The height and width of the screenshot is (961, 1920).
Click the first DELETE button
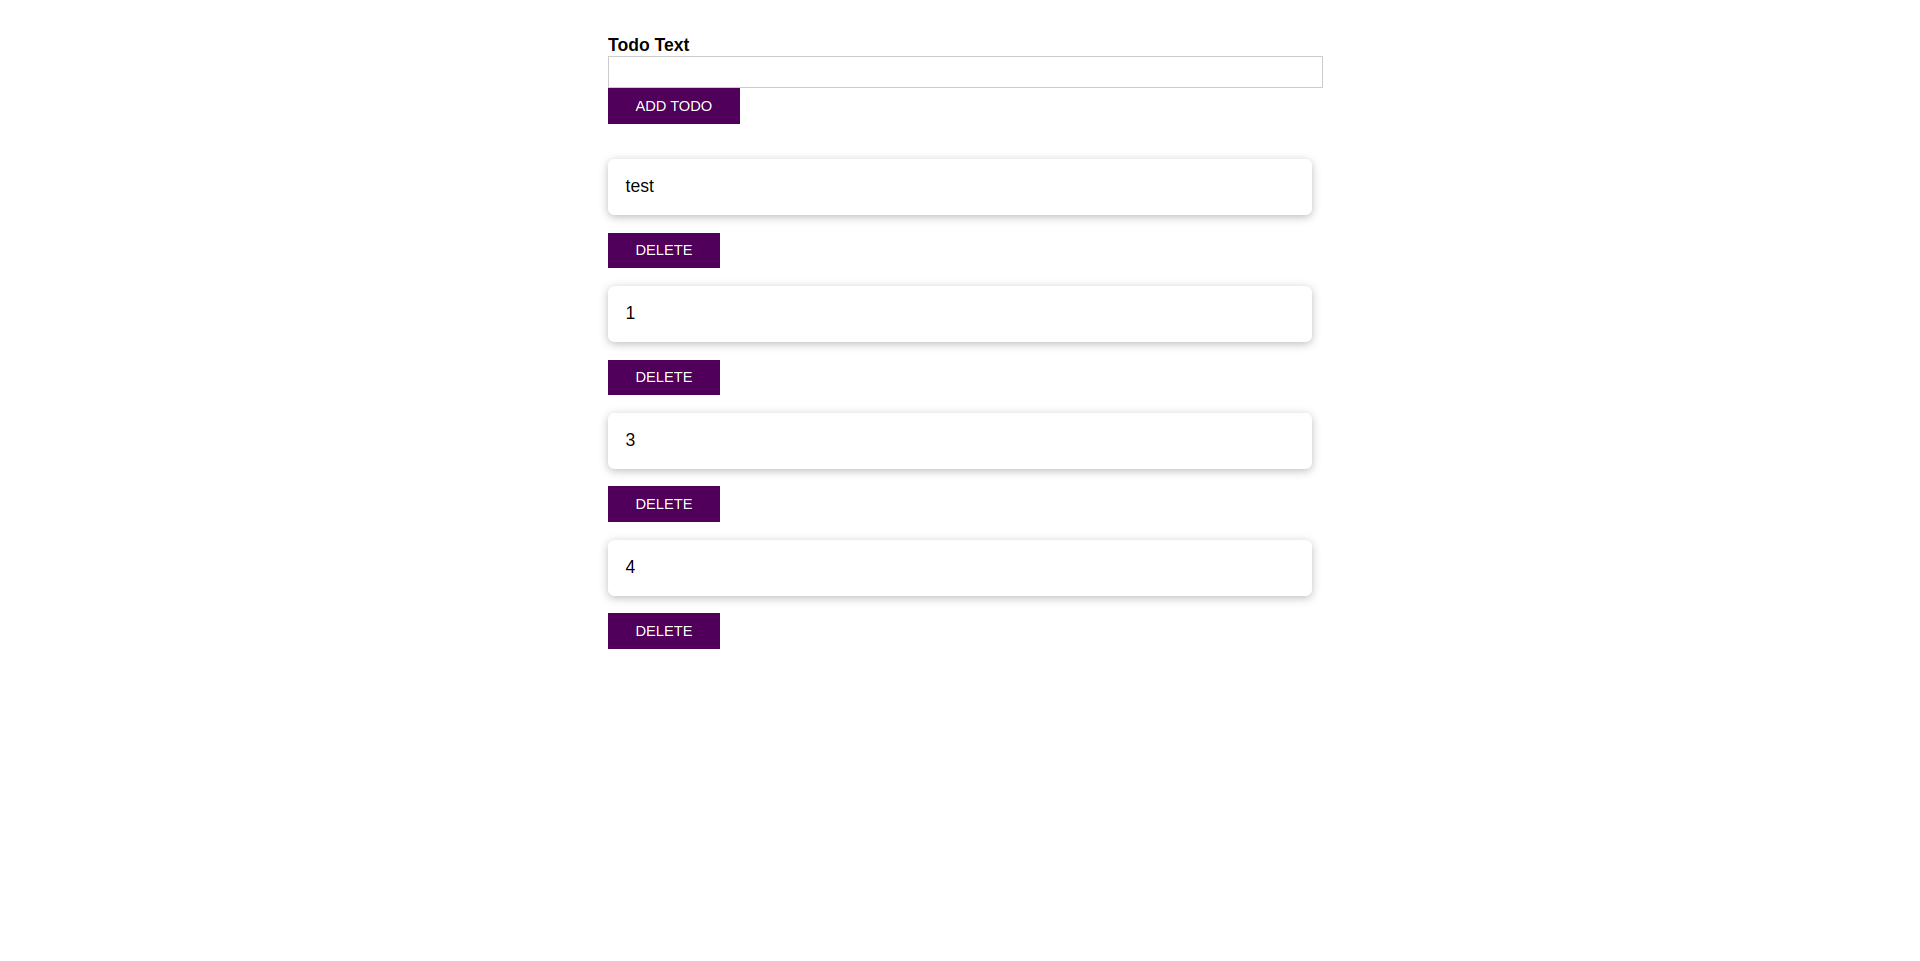[x=663, y=250]
